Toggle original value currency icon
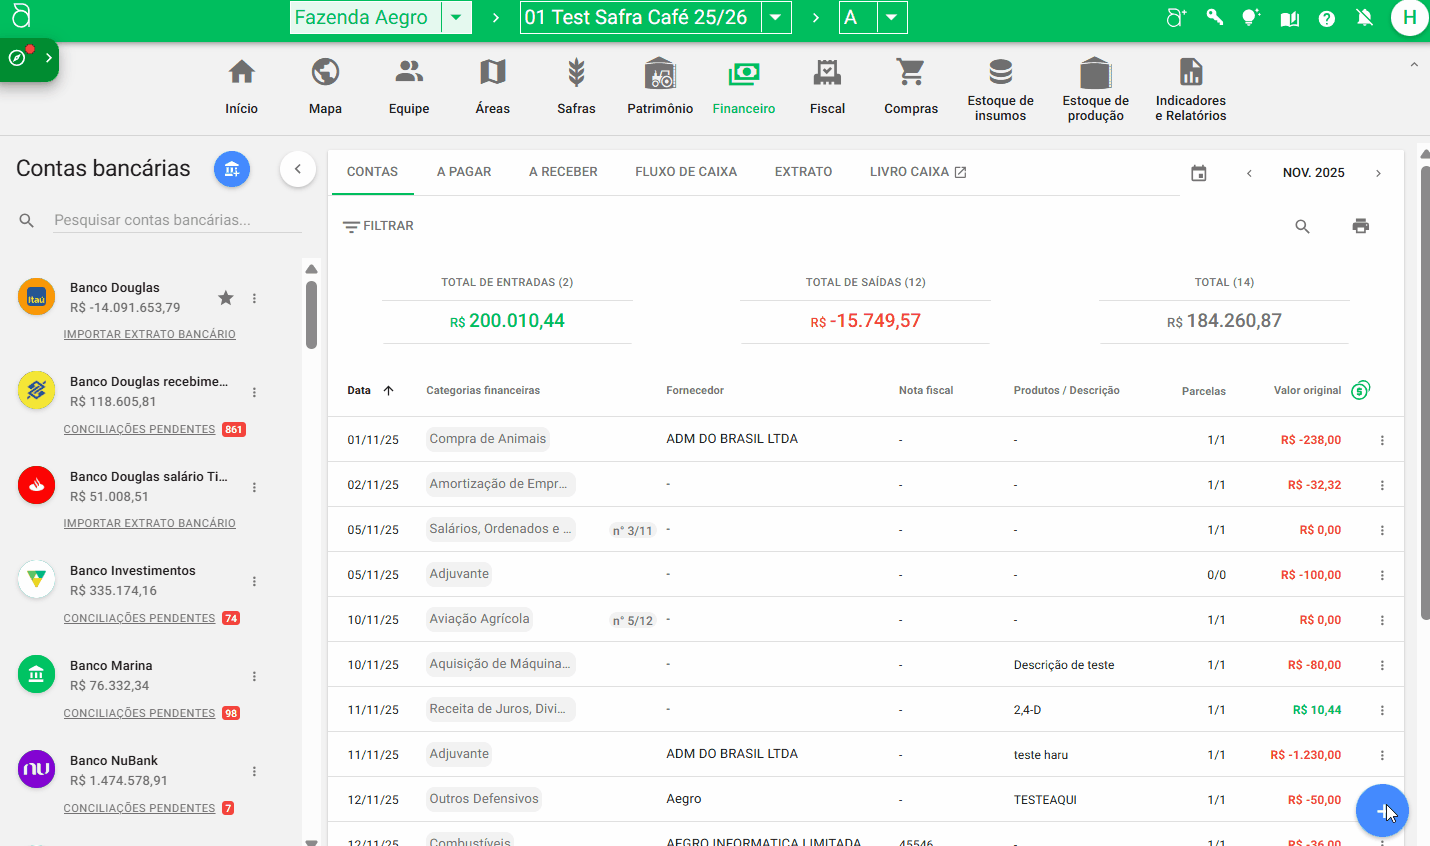This screenshot has height=846, width=1430. click(1360, 390)
